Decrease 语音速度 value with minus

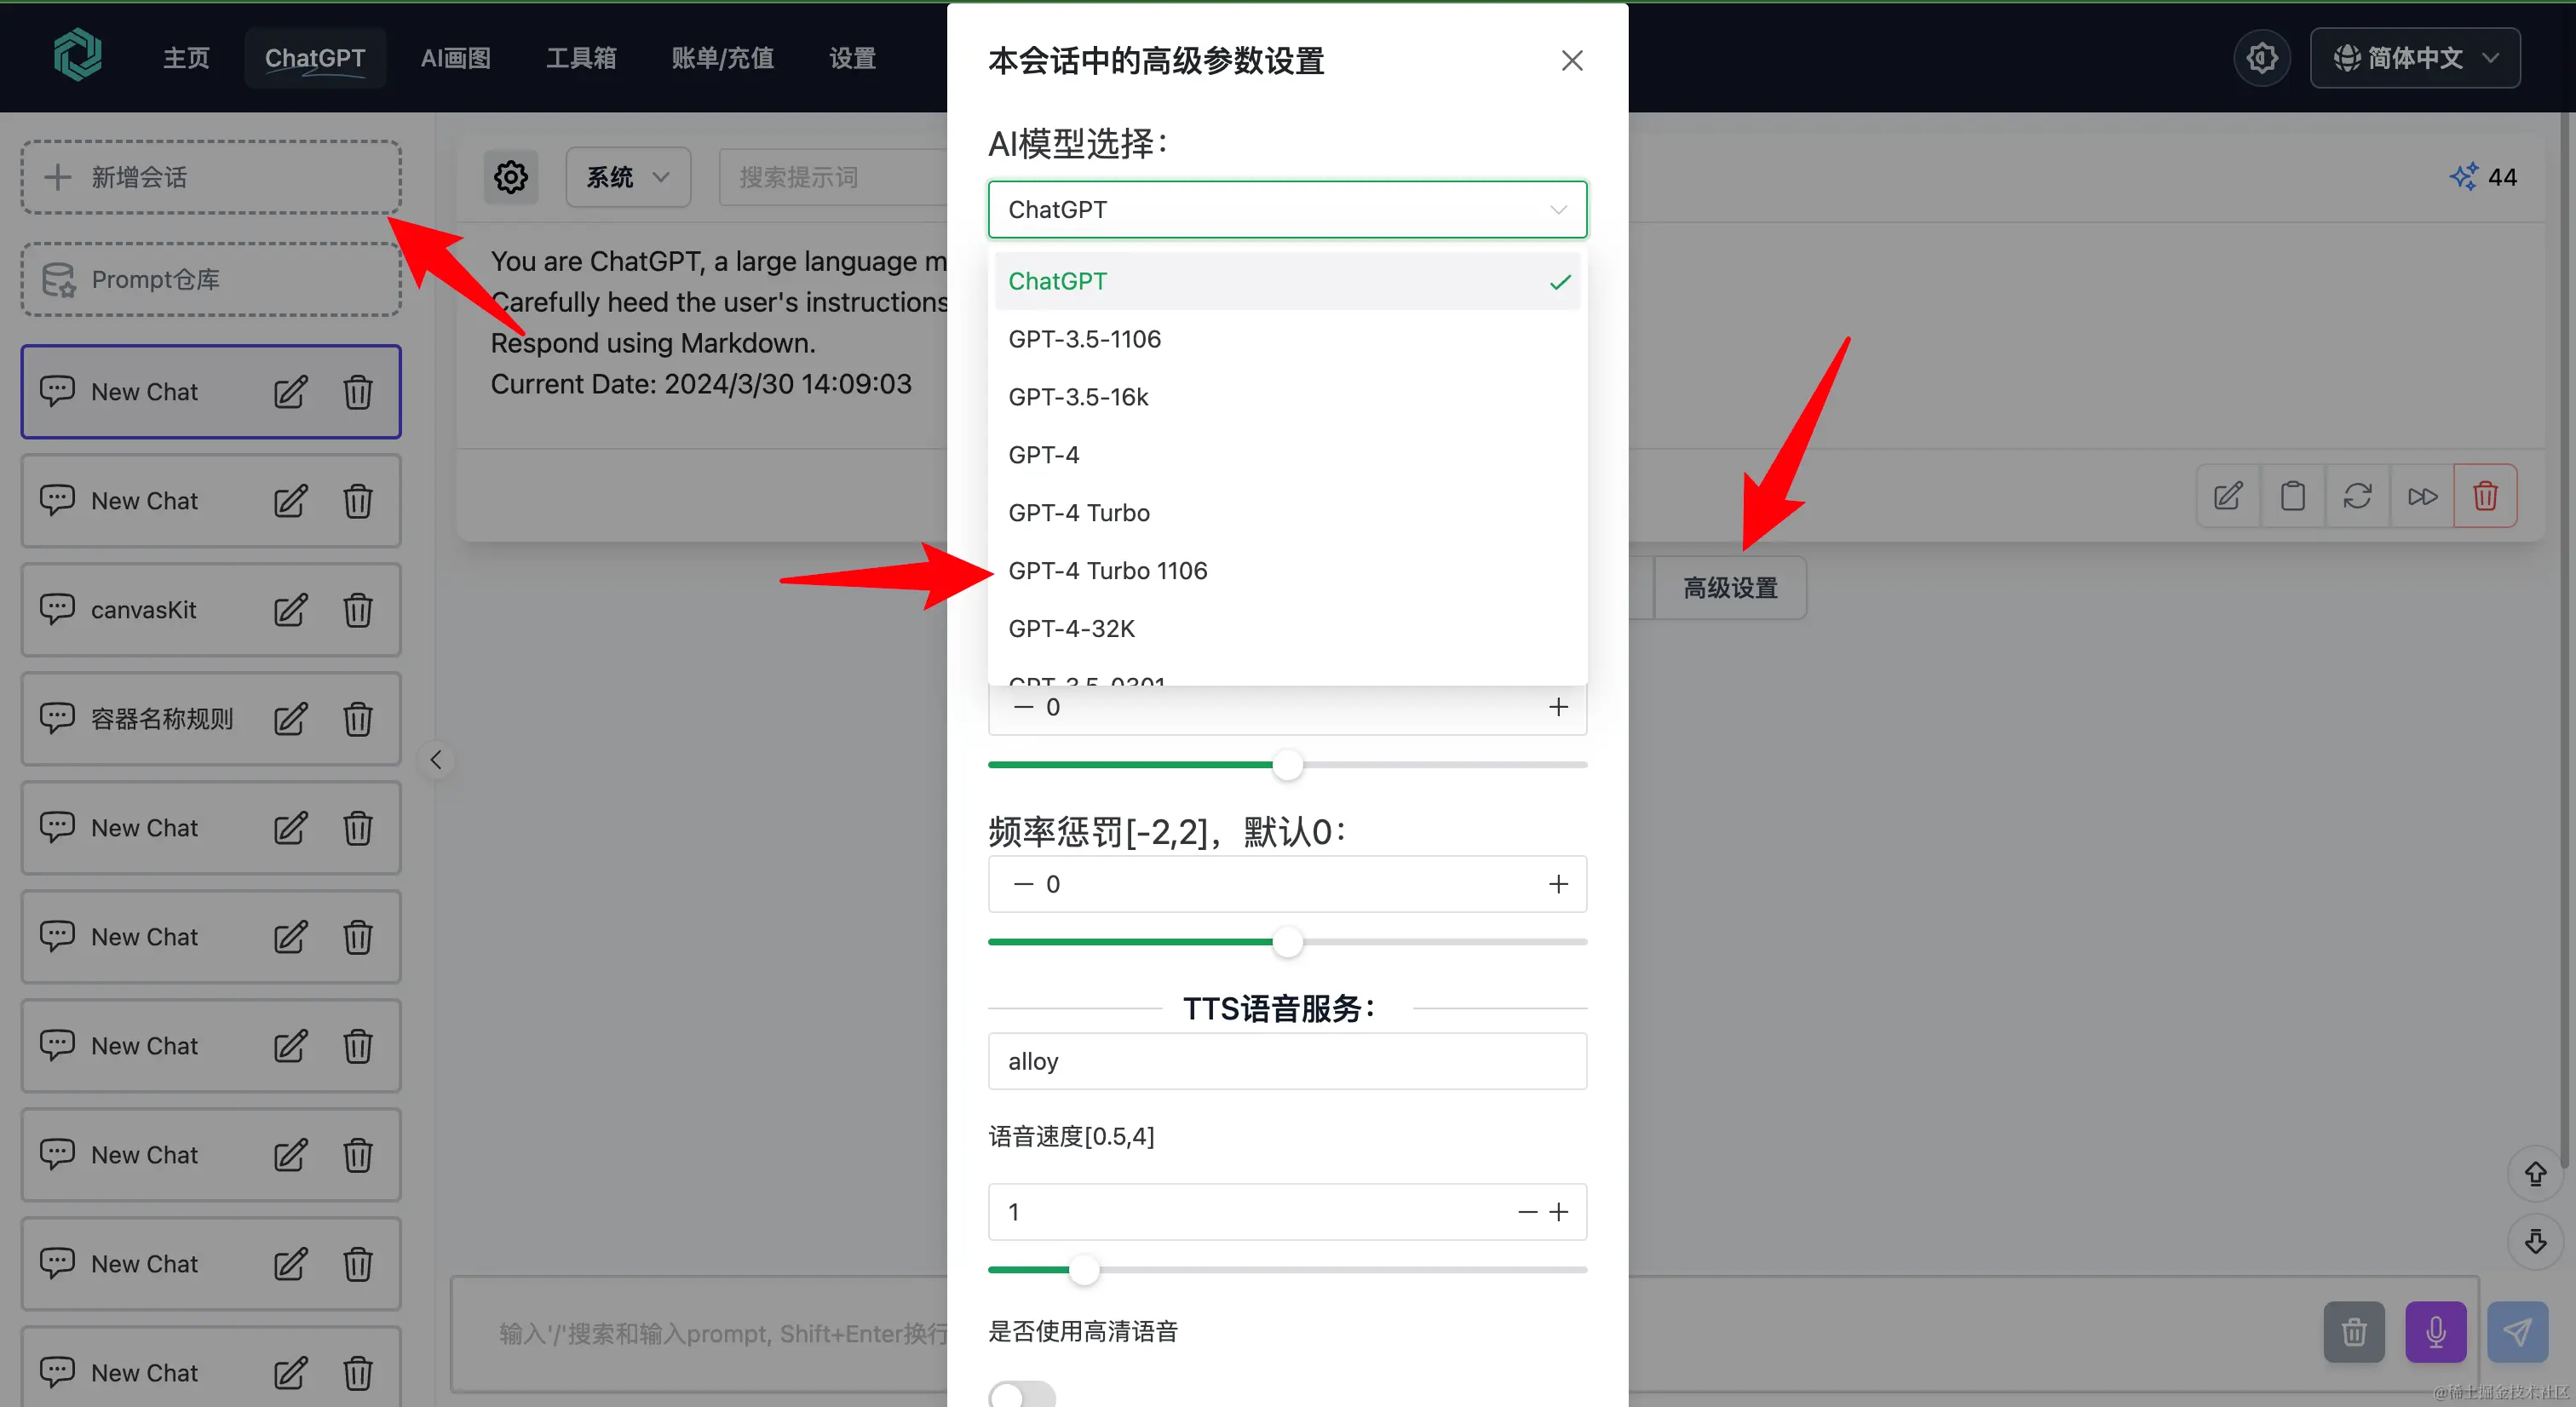[x=1527, y=1212]
